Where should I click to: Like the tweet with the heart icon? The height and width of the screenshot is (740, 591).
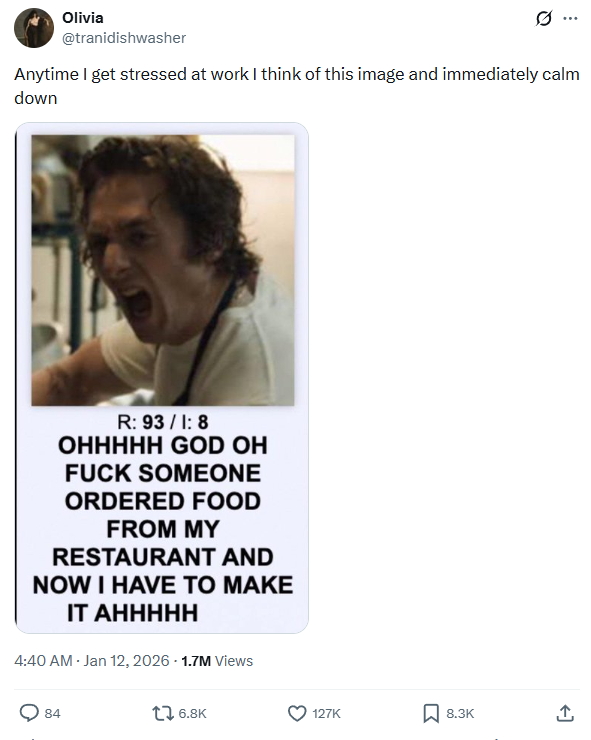click(297, 713)
